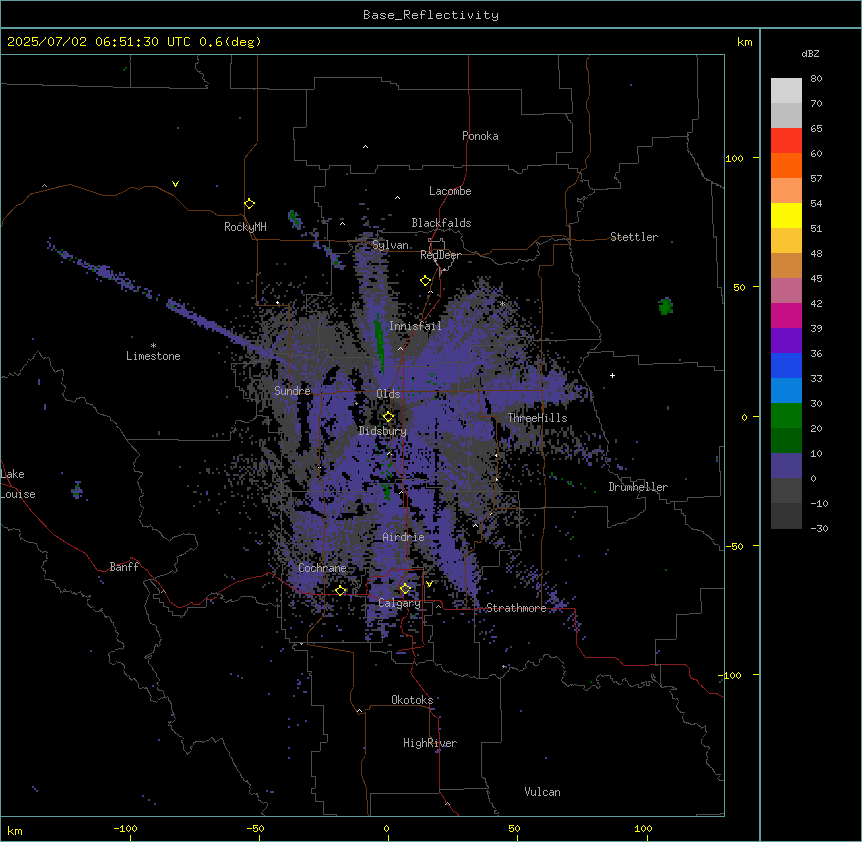The height and width of the screenshot is (842, 862).
Task: Select the yellow diamond marker near RedDeer
Action: coord(426,281)
